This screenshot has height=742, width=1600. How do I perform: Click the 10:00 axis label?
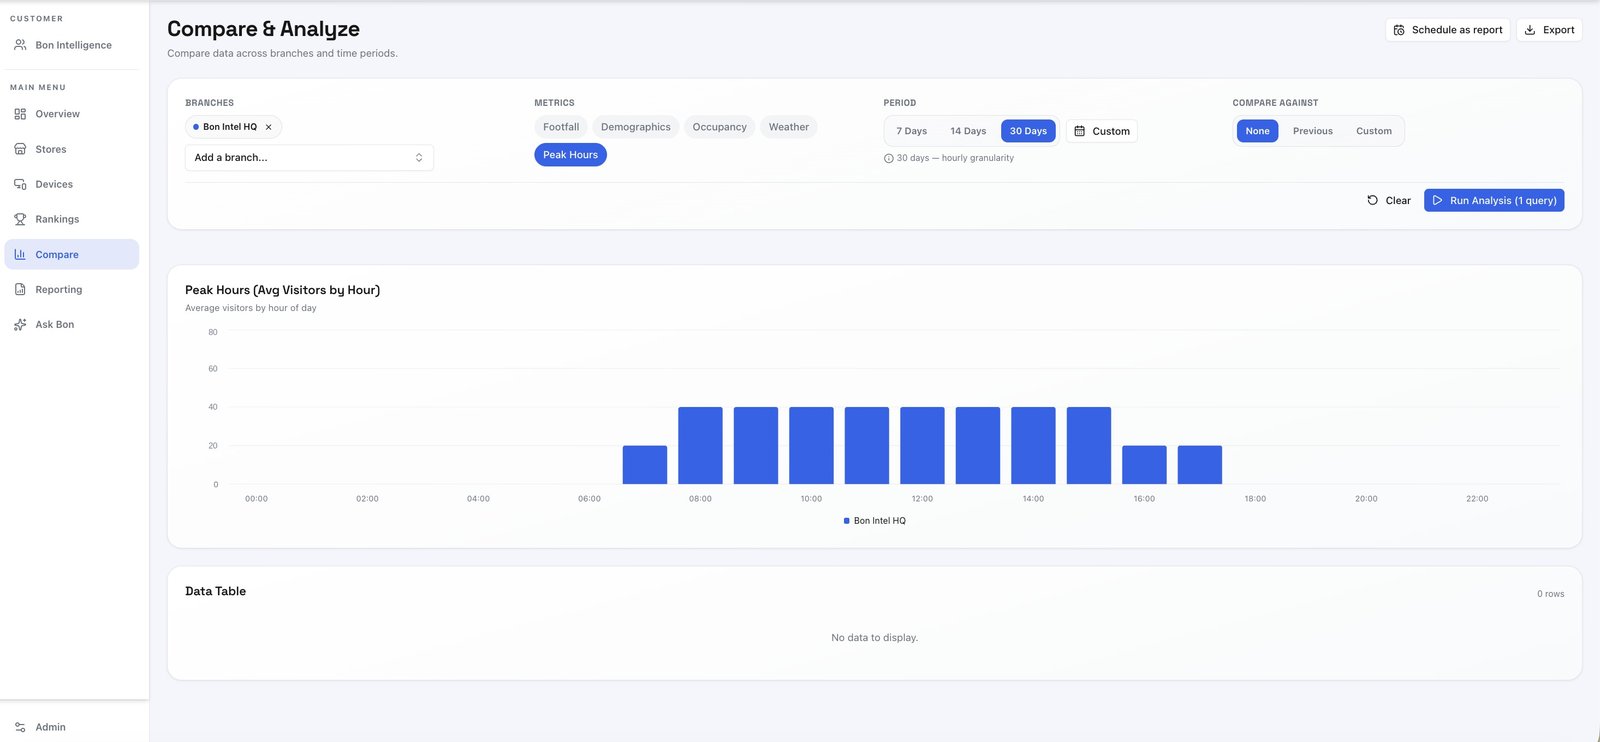click(x=811, y=499)
